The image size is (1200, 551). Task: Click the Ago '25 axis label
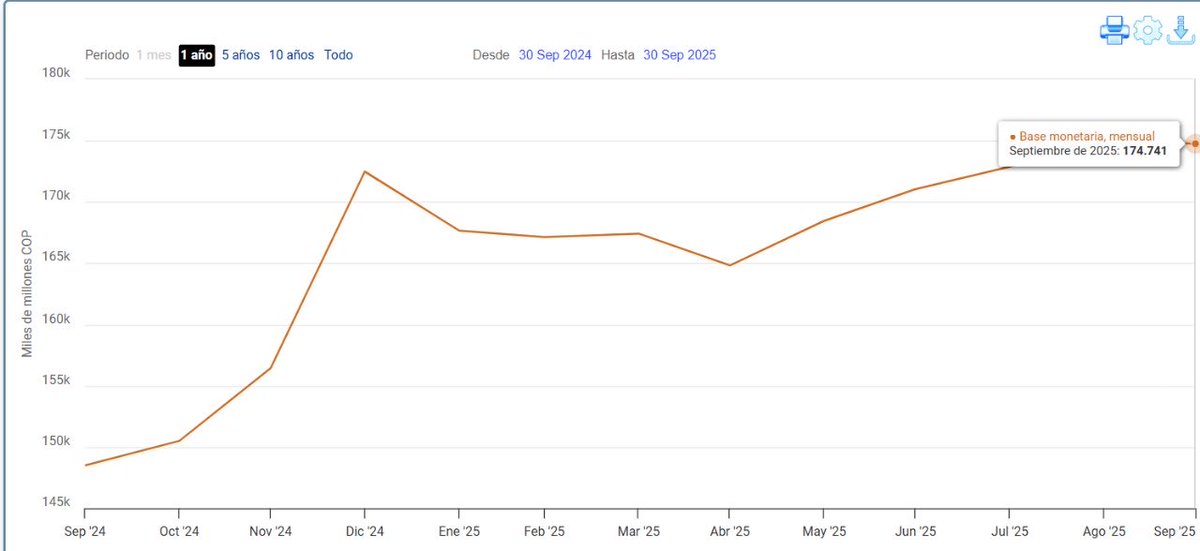1104,530
